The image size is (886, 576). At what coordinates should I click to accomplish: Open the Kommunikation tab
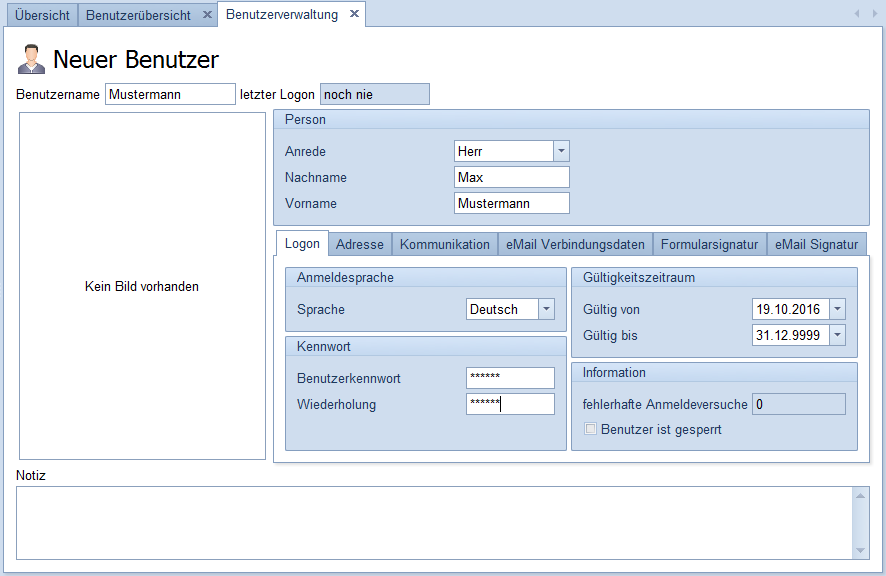[x=444, y=244]
